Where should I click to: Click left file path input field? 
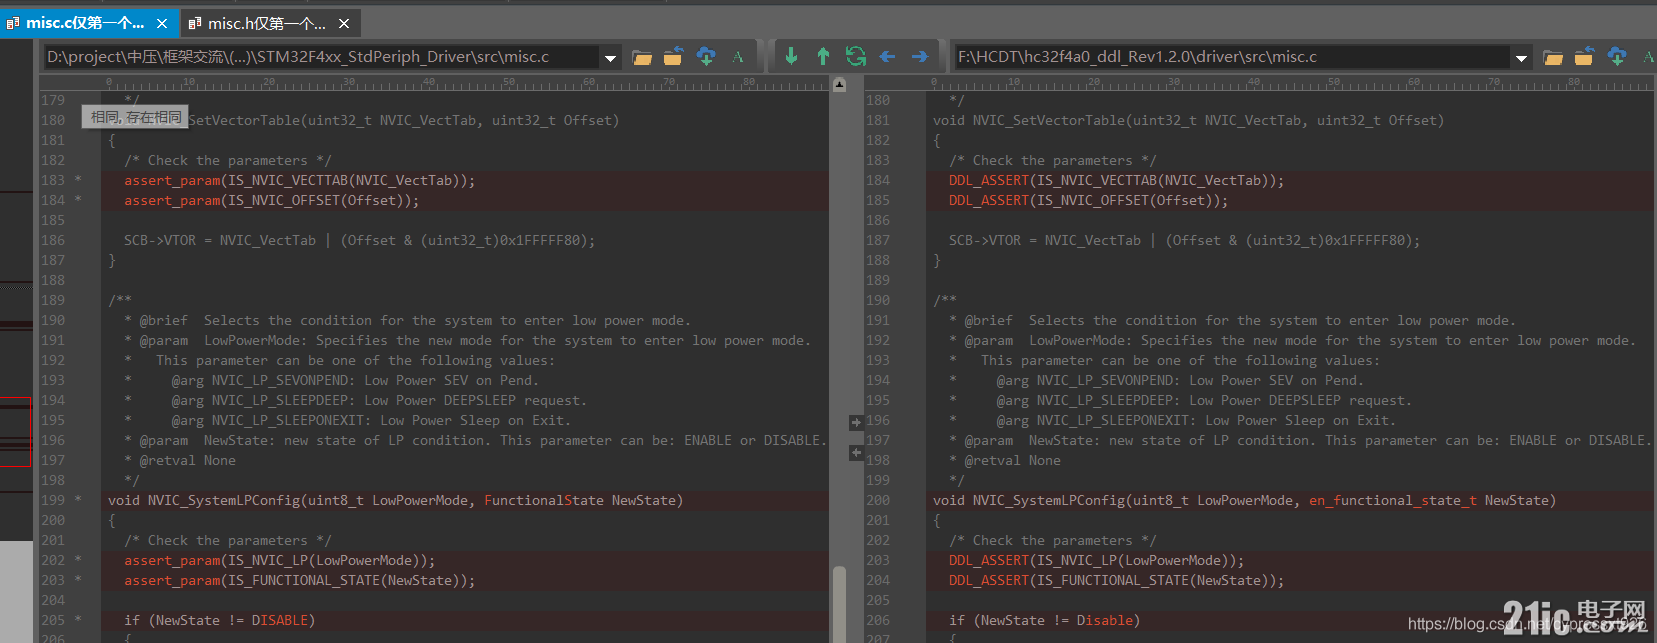[x=322, y=57]
